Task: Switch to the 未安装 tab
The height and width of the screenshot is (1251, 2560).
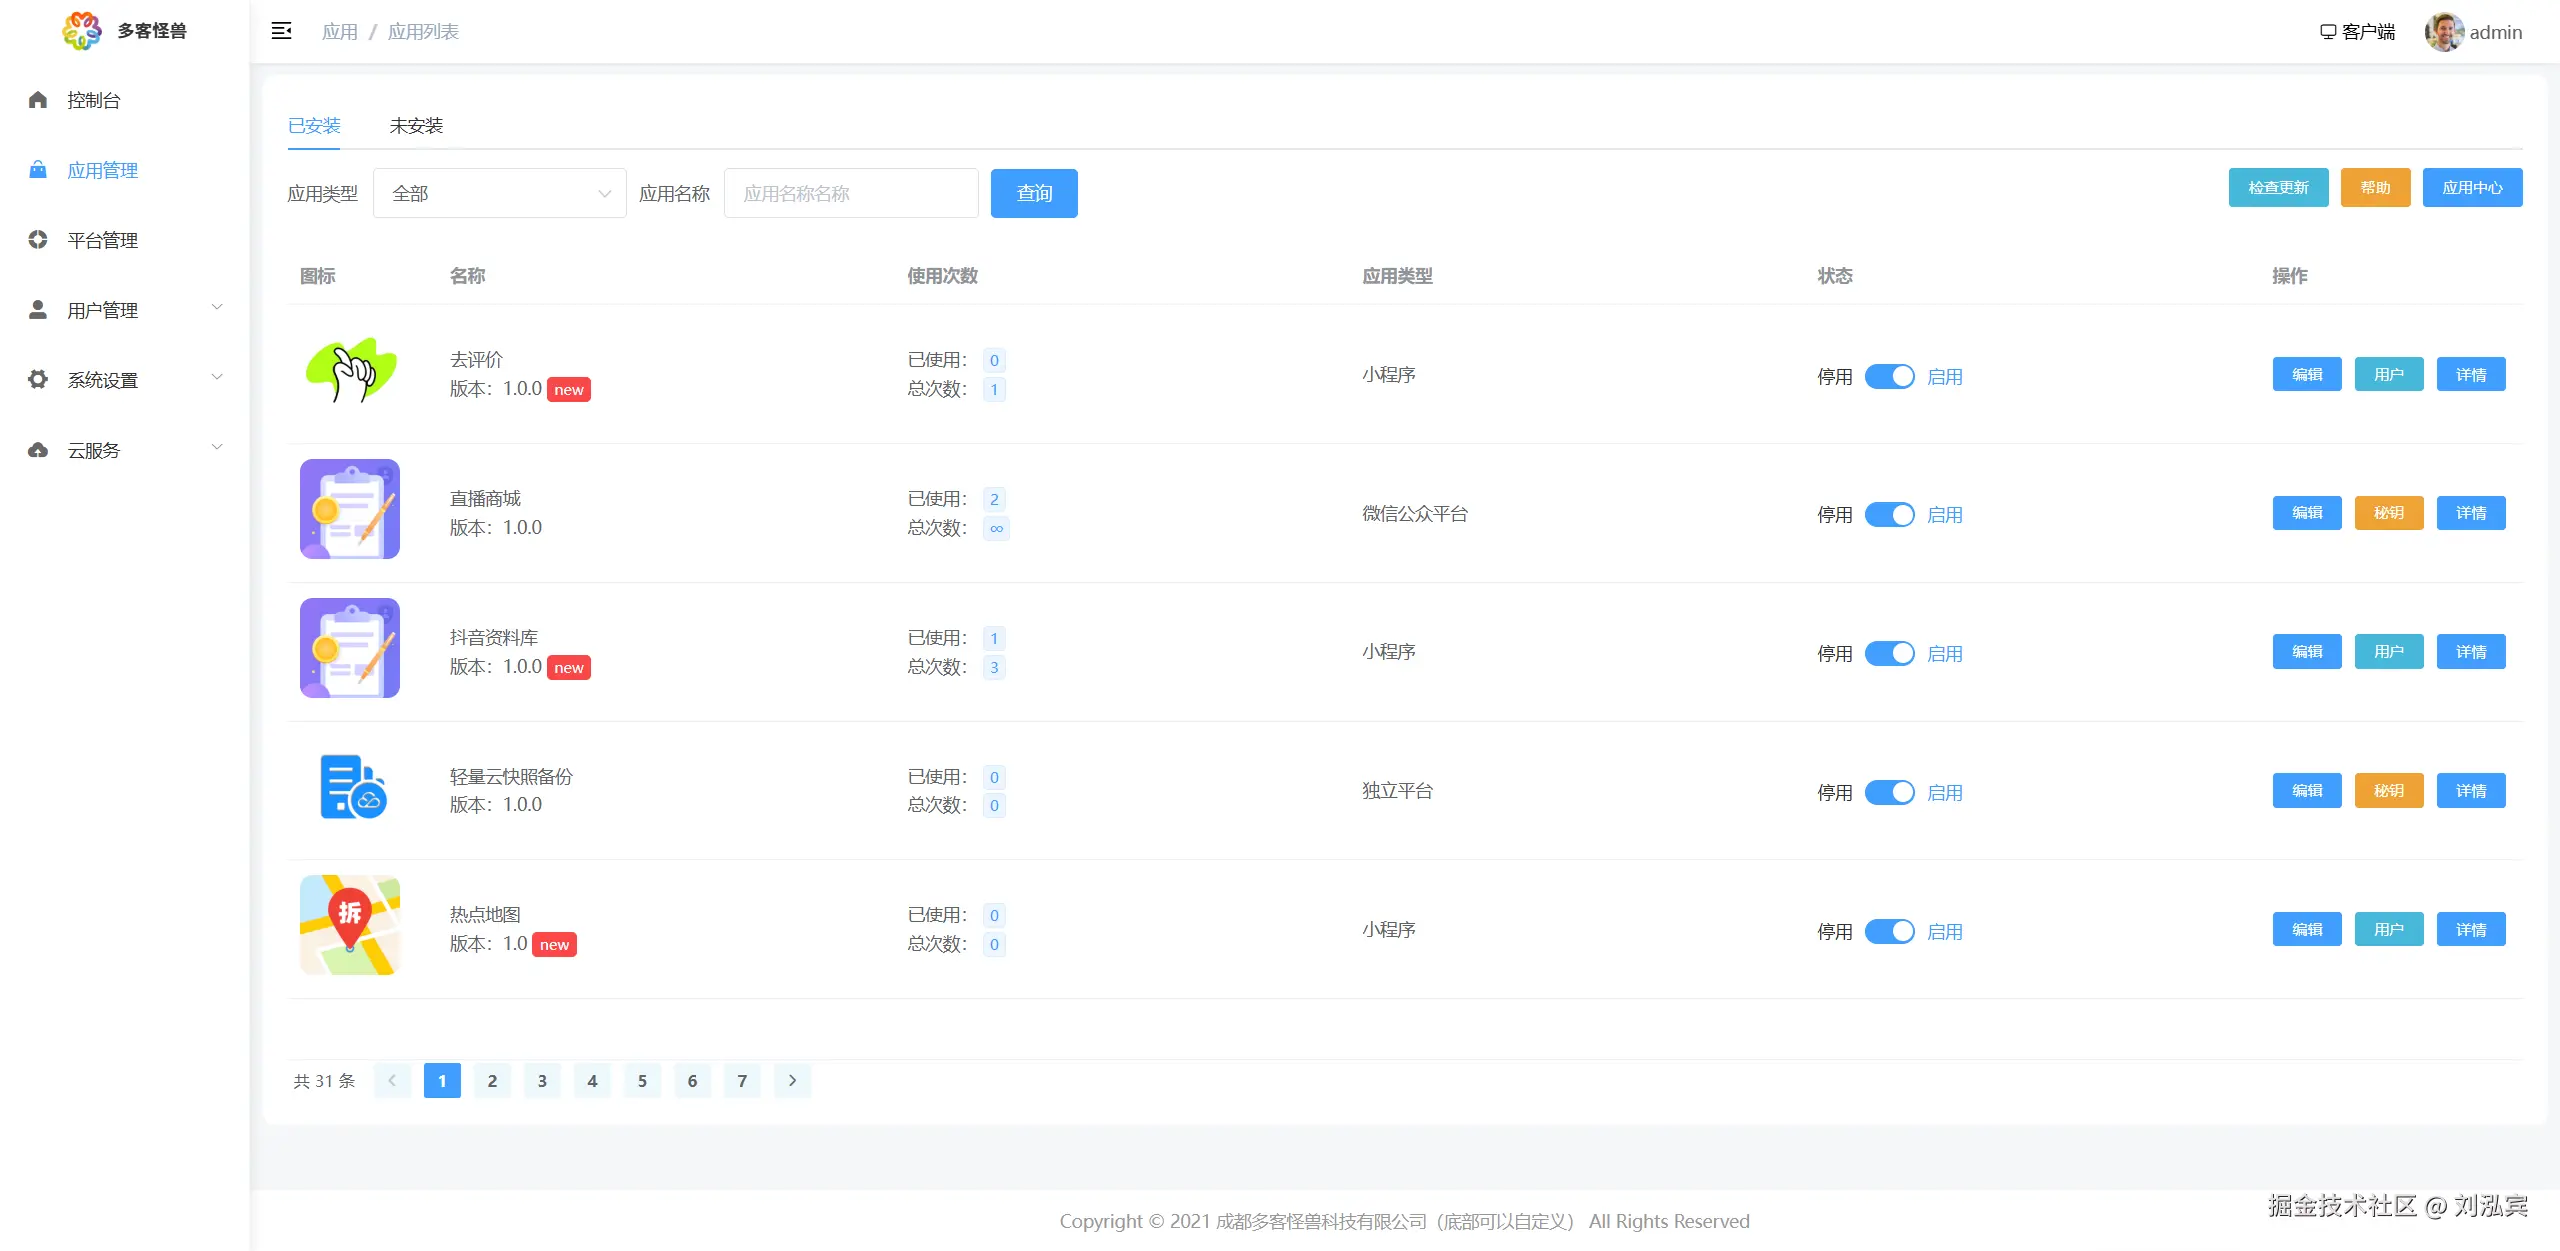Action: (x=416, y=126)
